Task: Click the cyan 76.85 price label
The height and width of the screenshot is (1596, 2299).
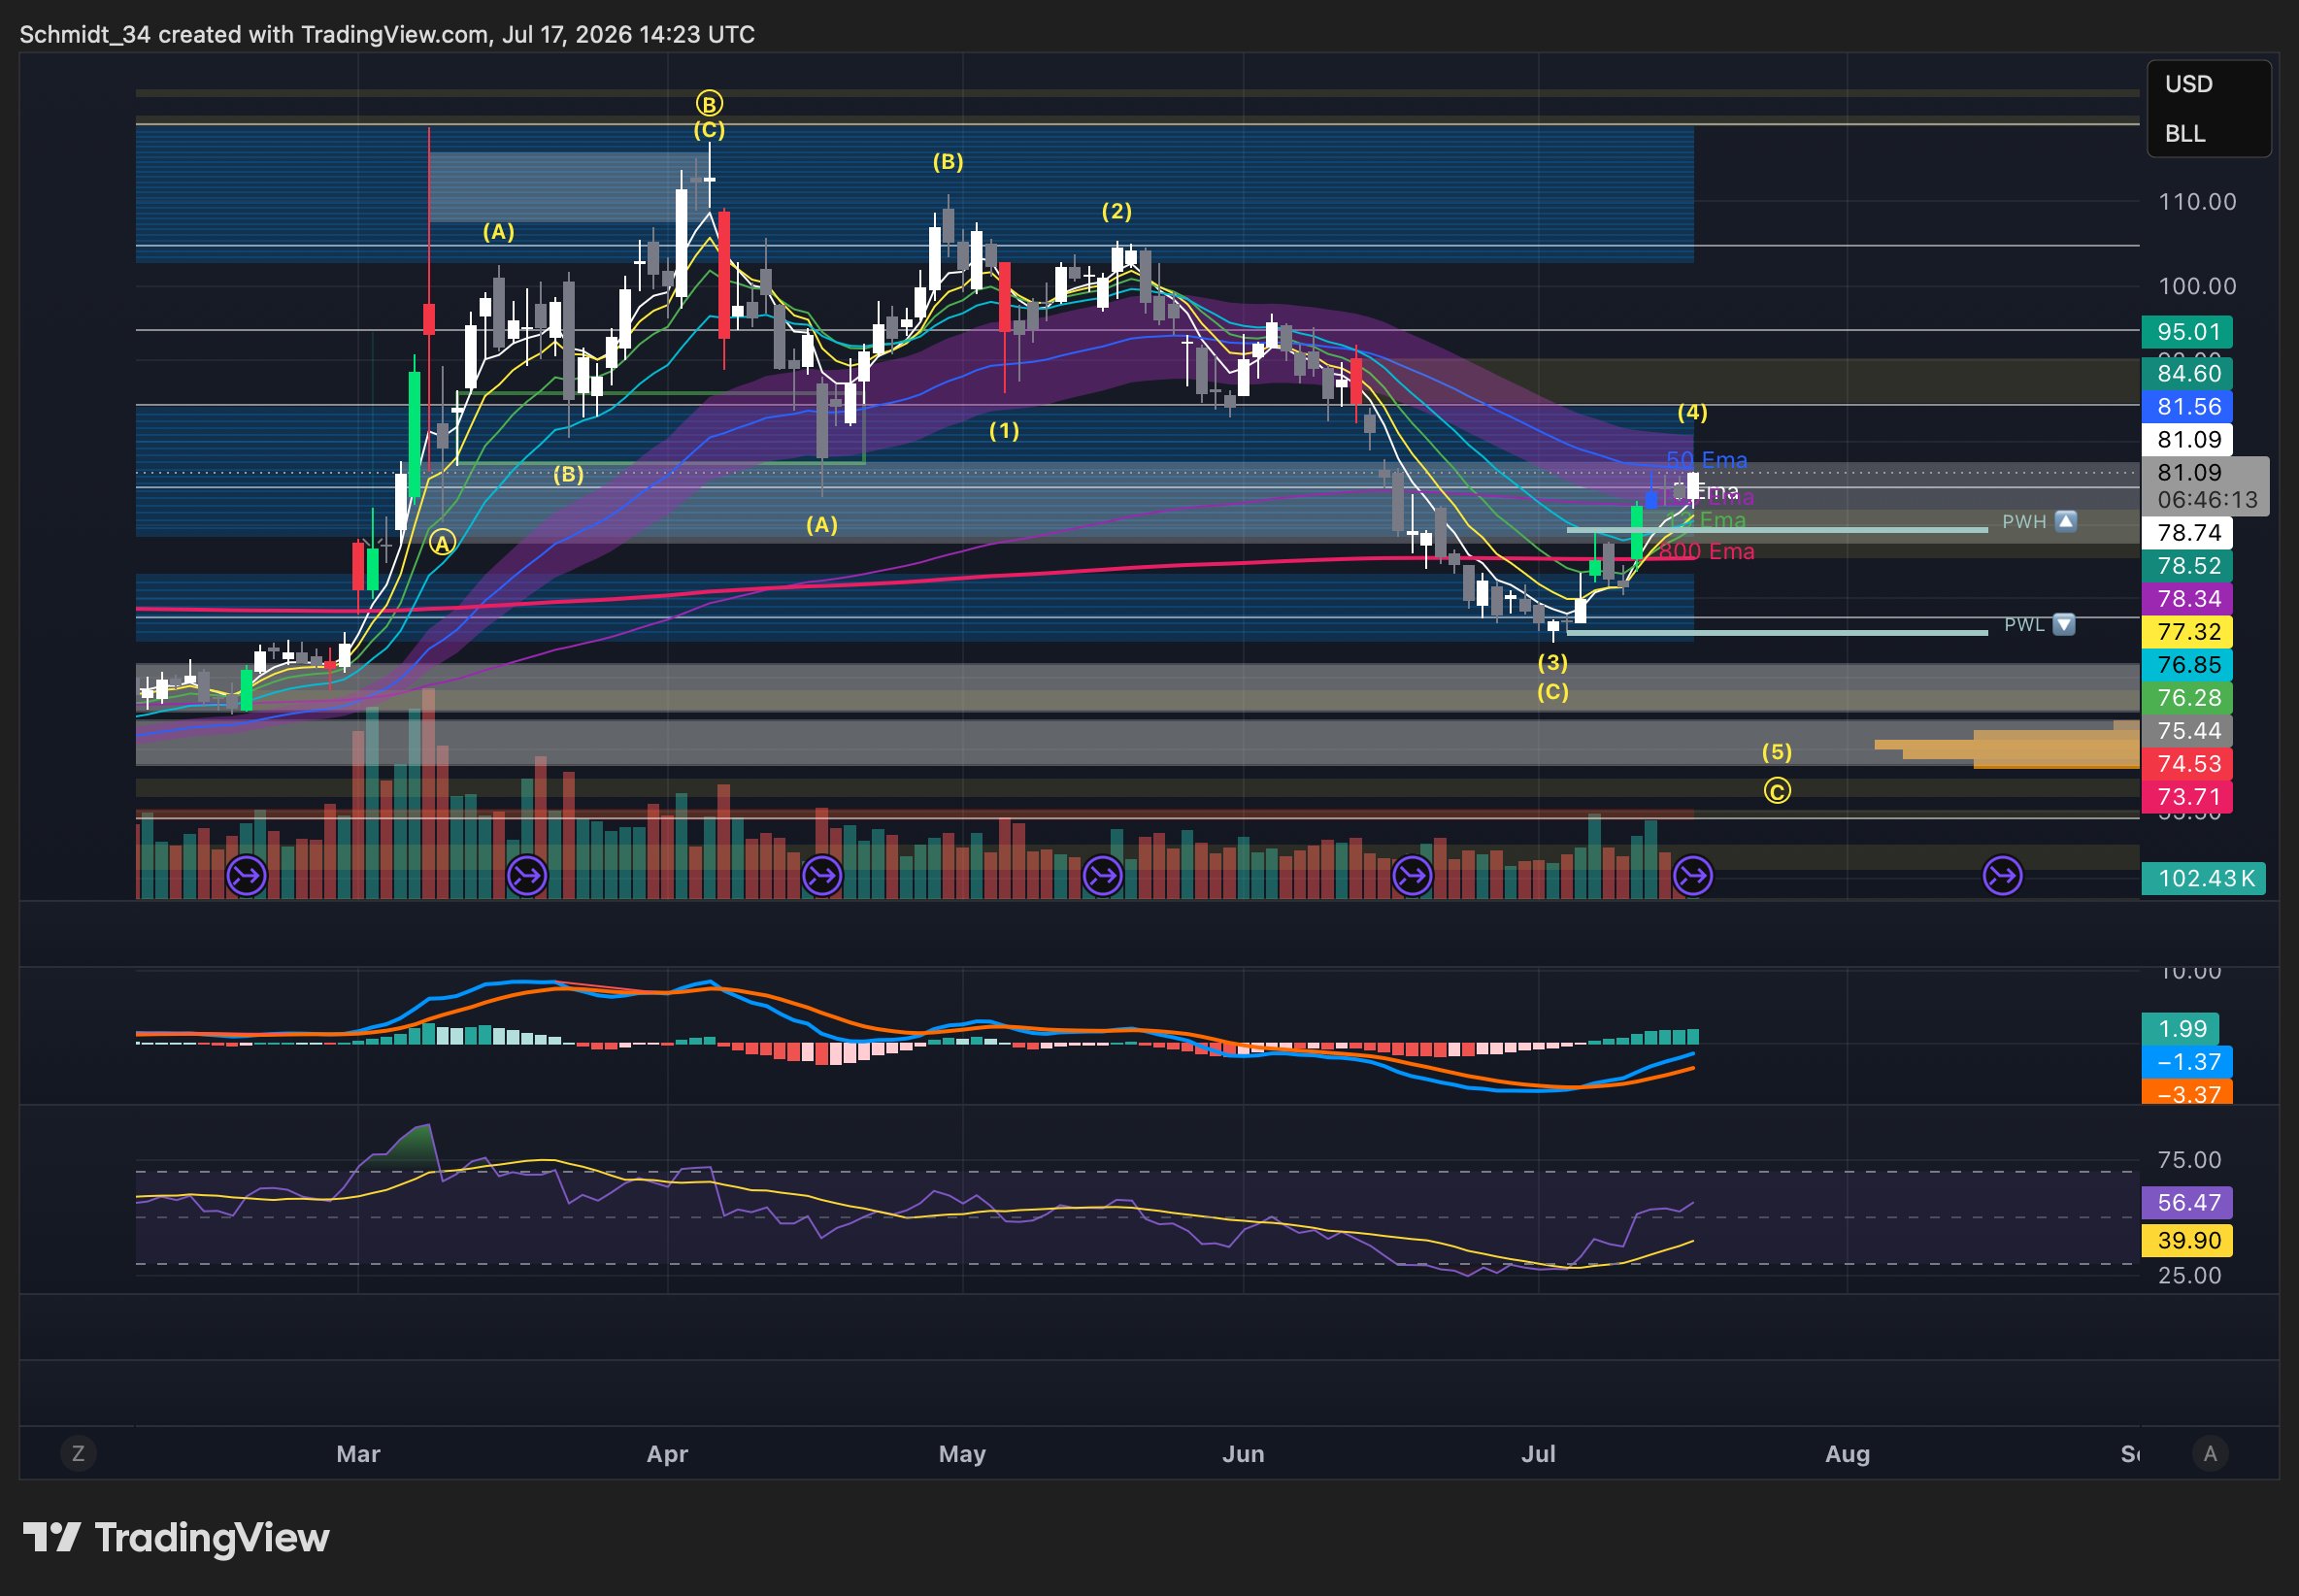Action: point(2187,664)
